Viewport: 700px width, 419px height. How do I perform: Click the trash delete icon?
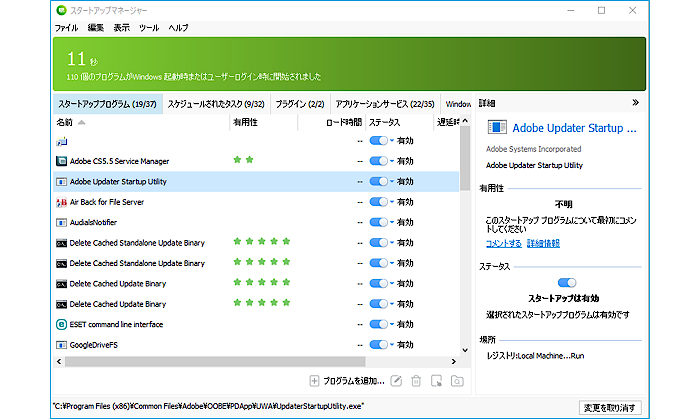pos(416,381)
